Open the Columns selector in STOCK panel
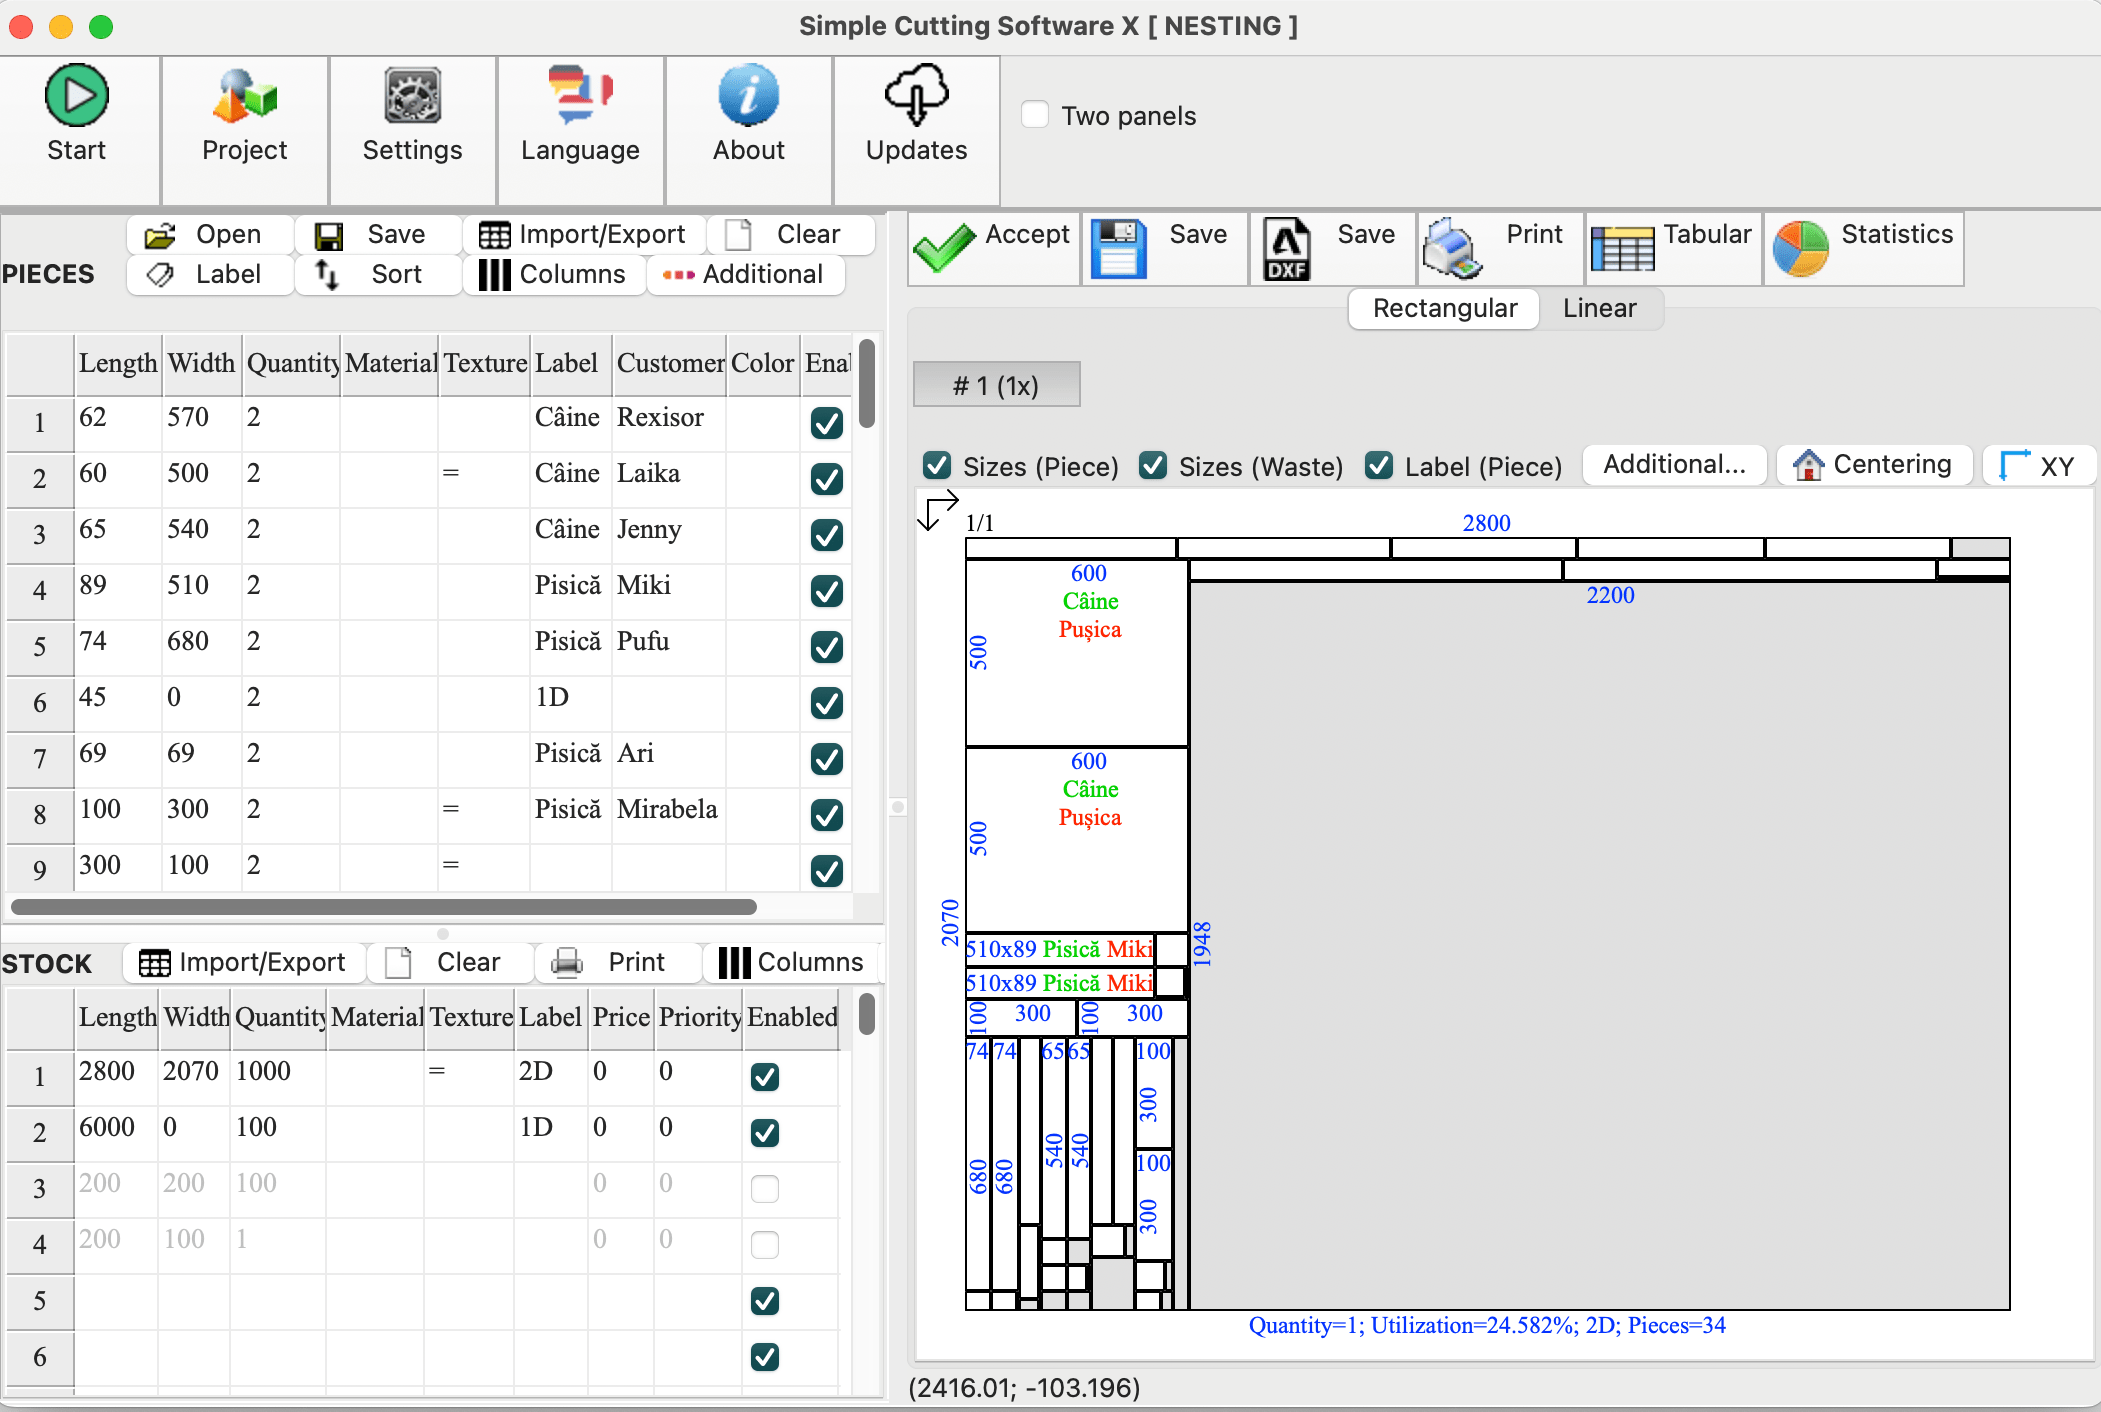This screenshot has height=1412, width=2101. click(x=791, y=962)
